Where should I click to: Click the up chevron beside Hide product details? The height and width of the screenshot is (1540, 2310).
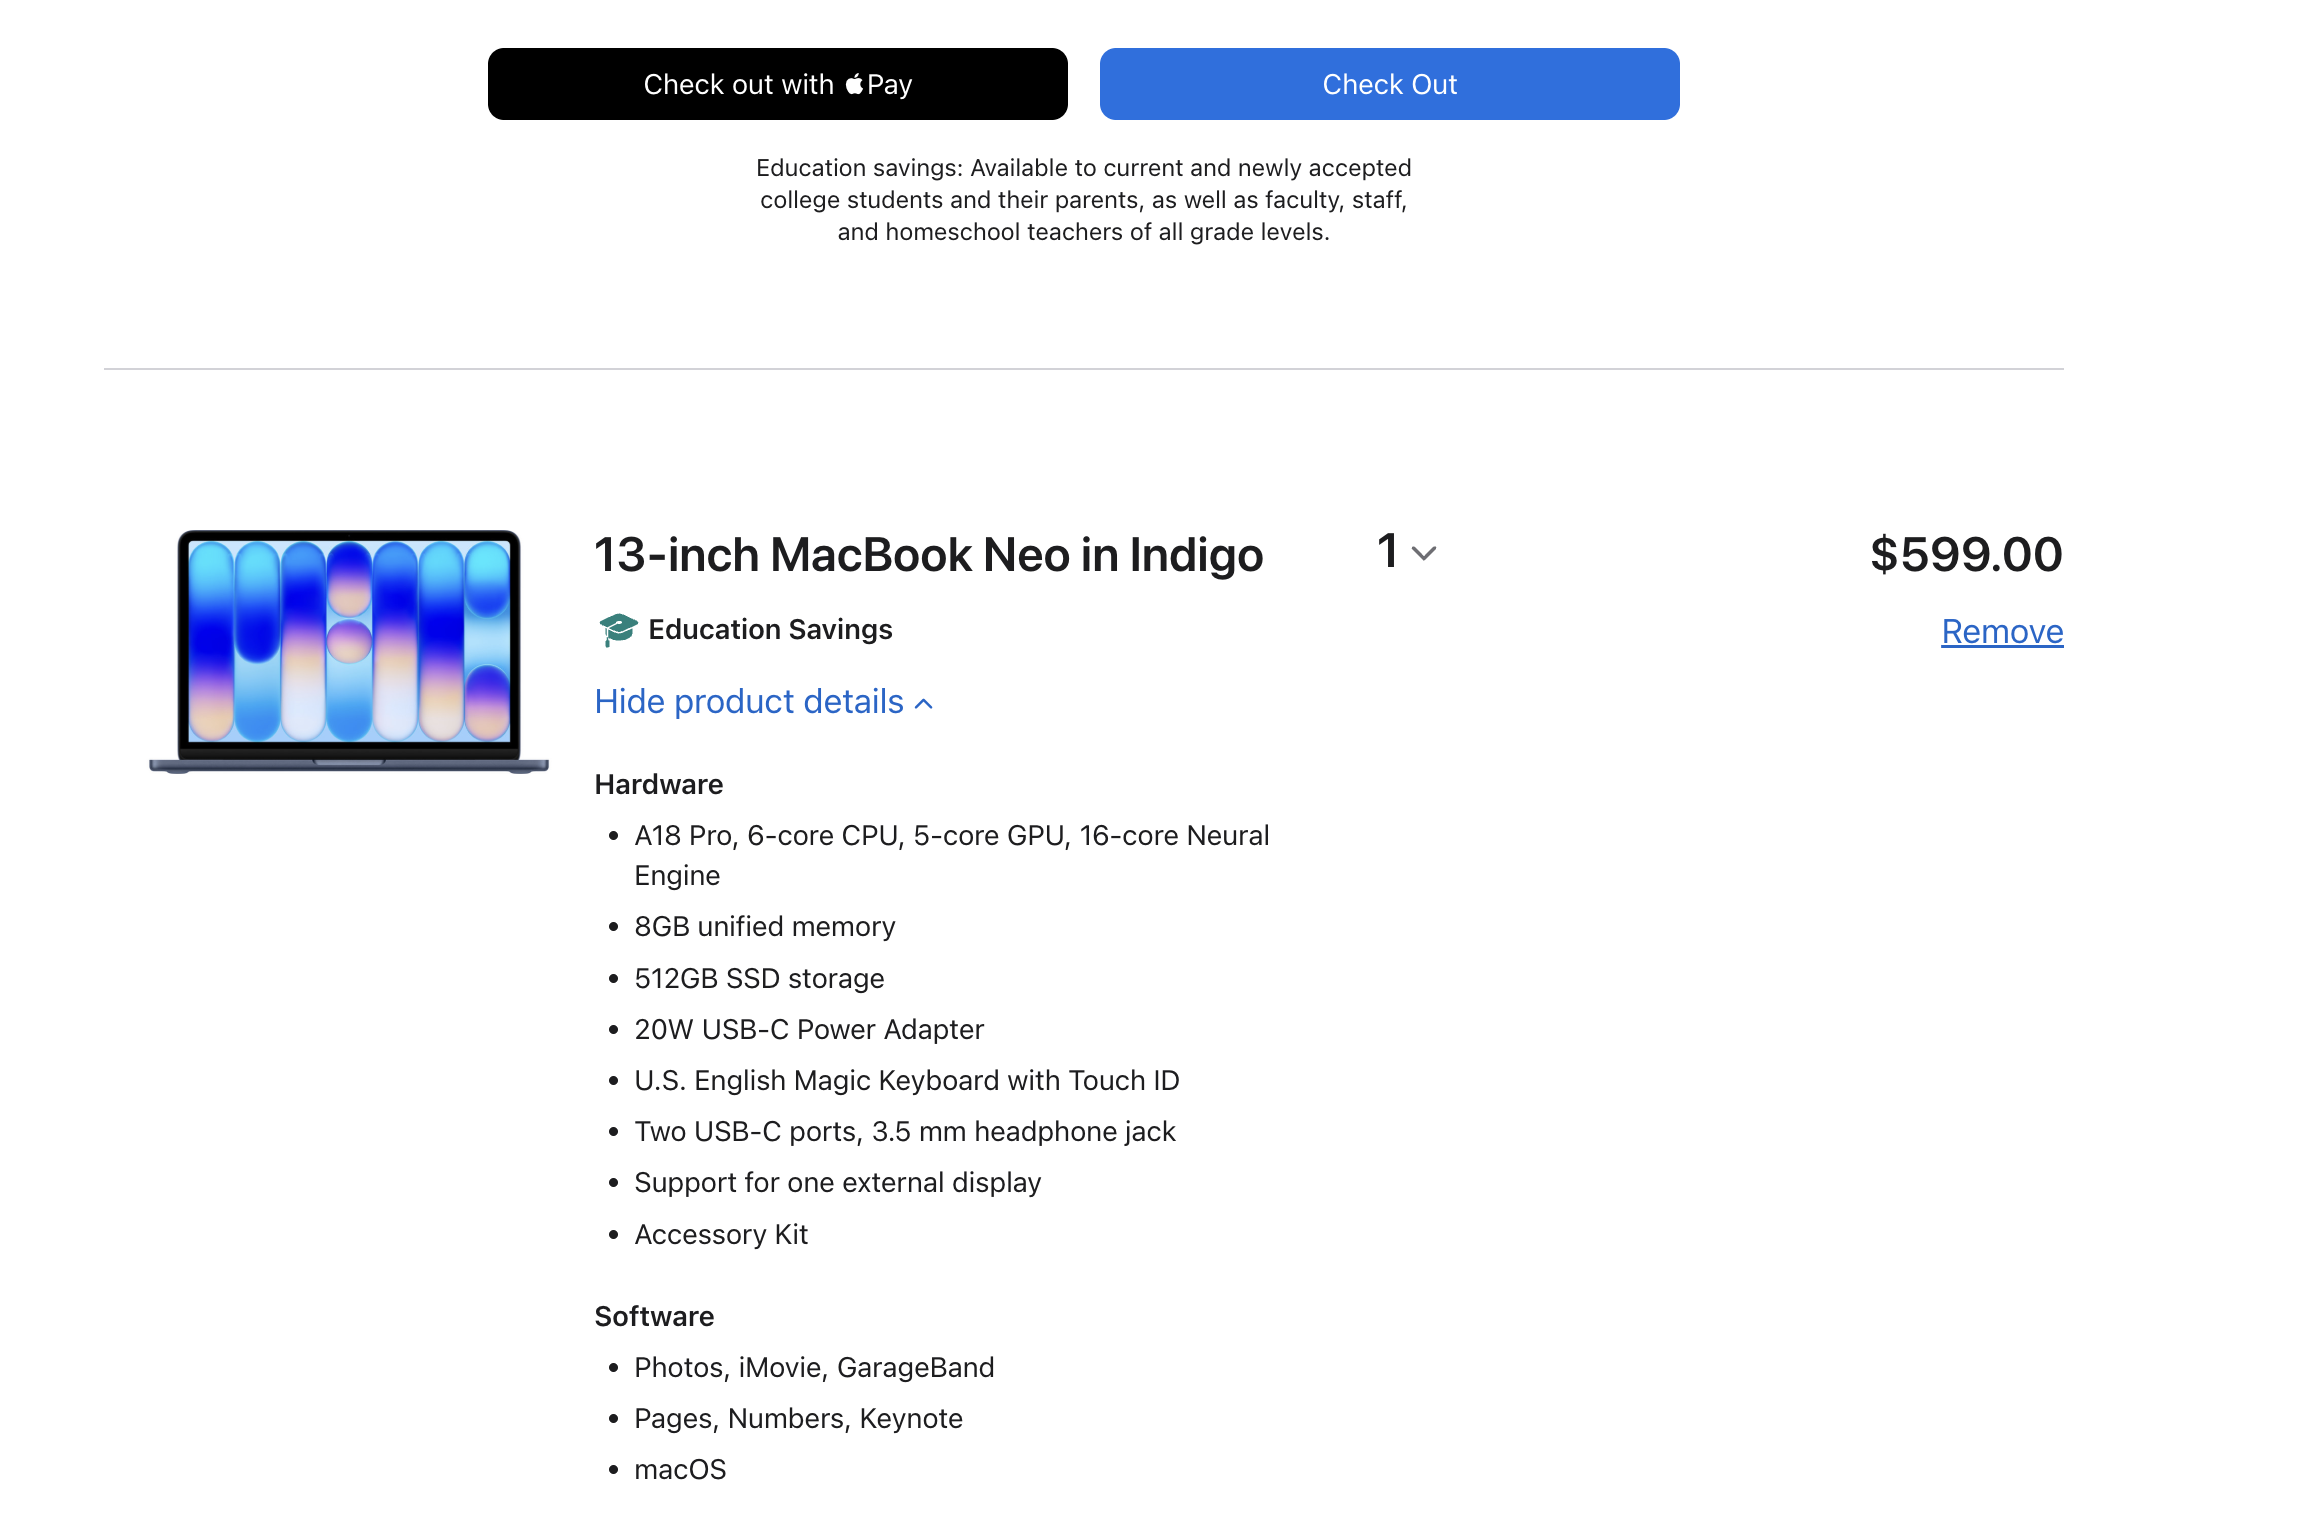(x=925, y=704)
